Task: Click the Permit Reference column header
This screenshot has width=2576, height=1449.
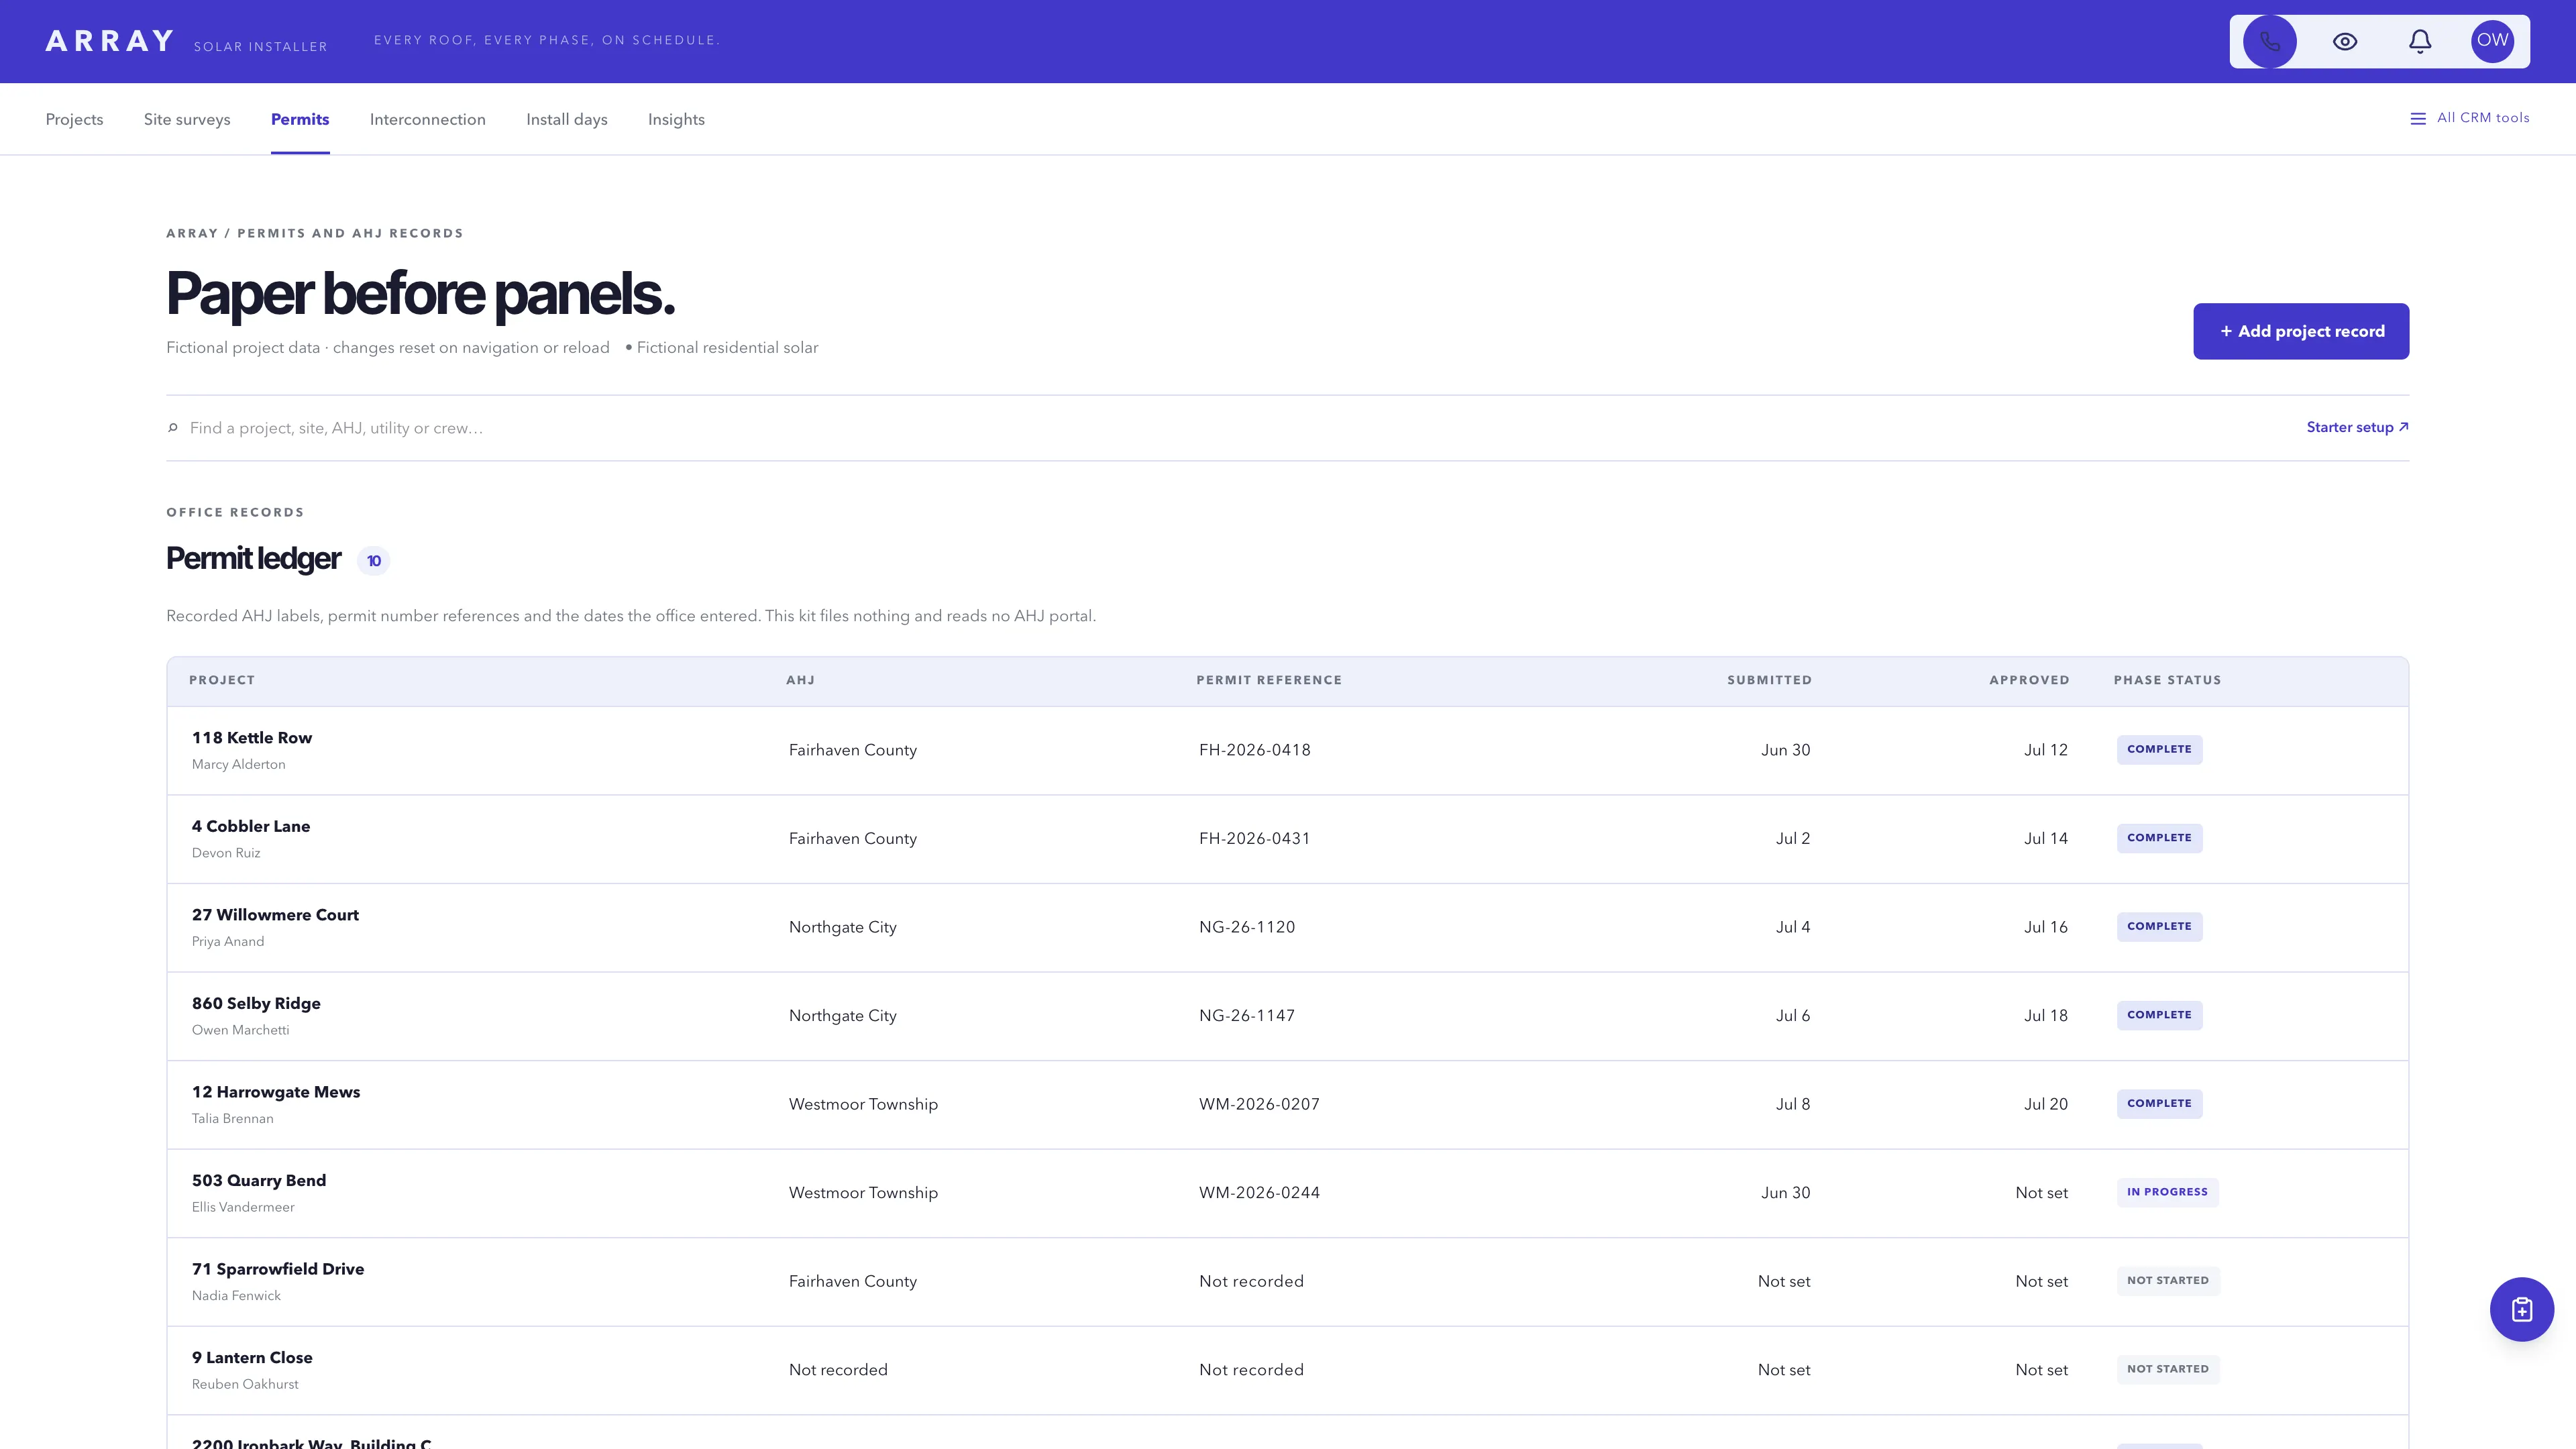Action: [x=1269, y=680]
